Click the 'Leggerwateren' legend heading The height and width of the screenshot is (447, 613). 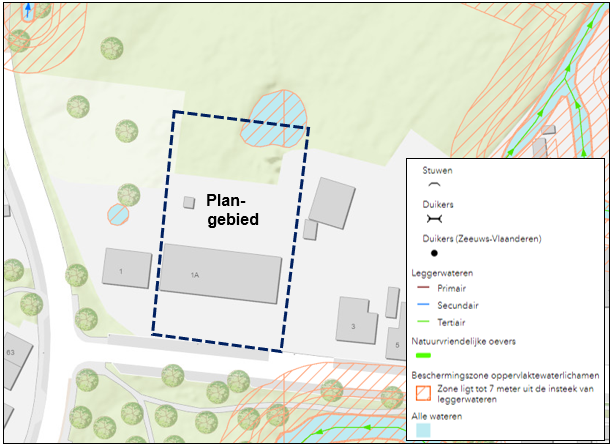pyautogui.click(x=442, y=273)
